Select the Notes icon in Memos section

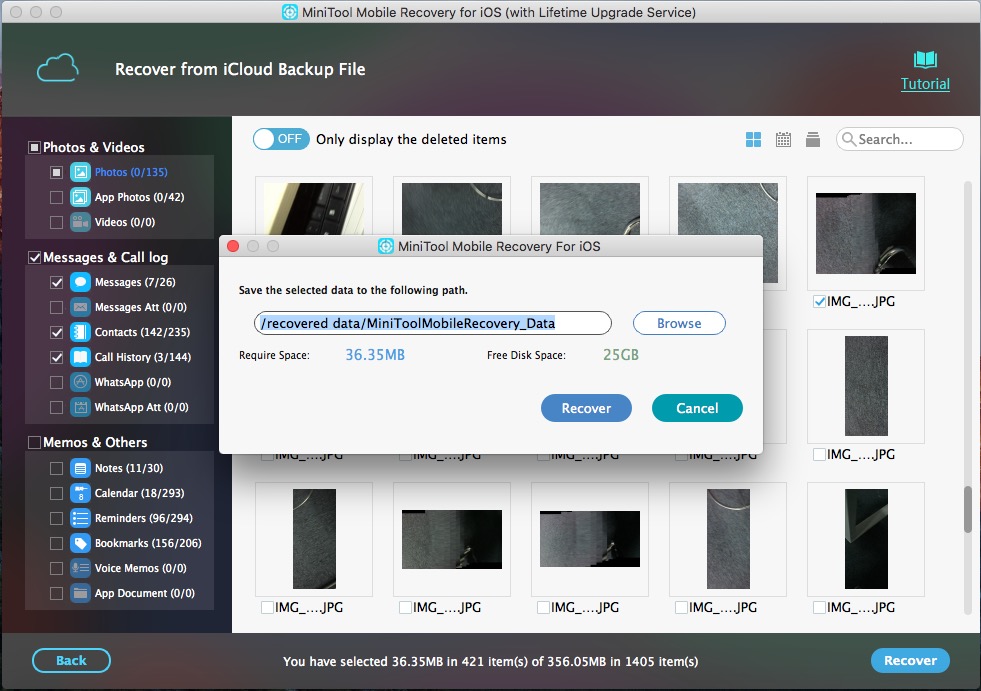(x=81, y=468)
